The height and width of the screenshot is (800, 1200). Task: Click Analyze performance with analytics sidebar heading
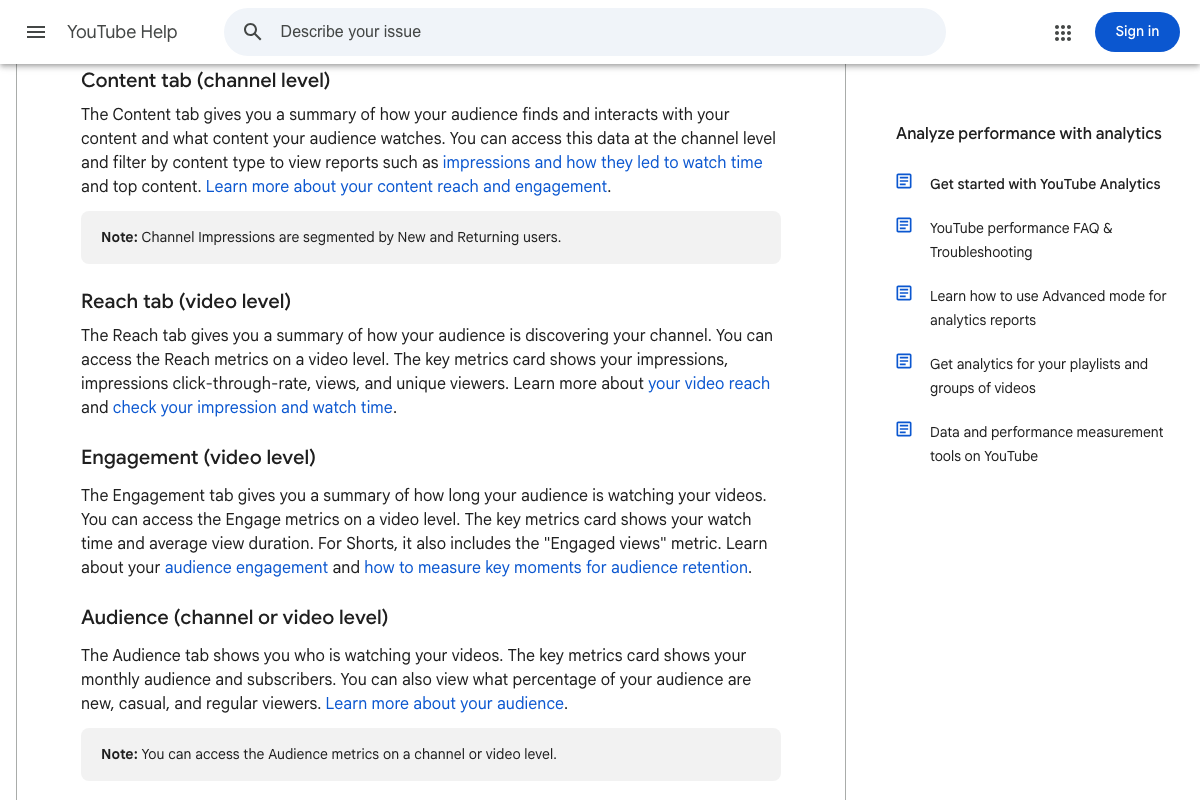1029,133
